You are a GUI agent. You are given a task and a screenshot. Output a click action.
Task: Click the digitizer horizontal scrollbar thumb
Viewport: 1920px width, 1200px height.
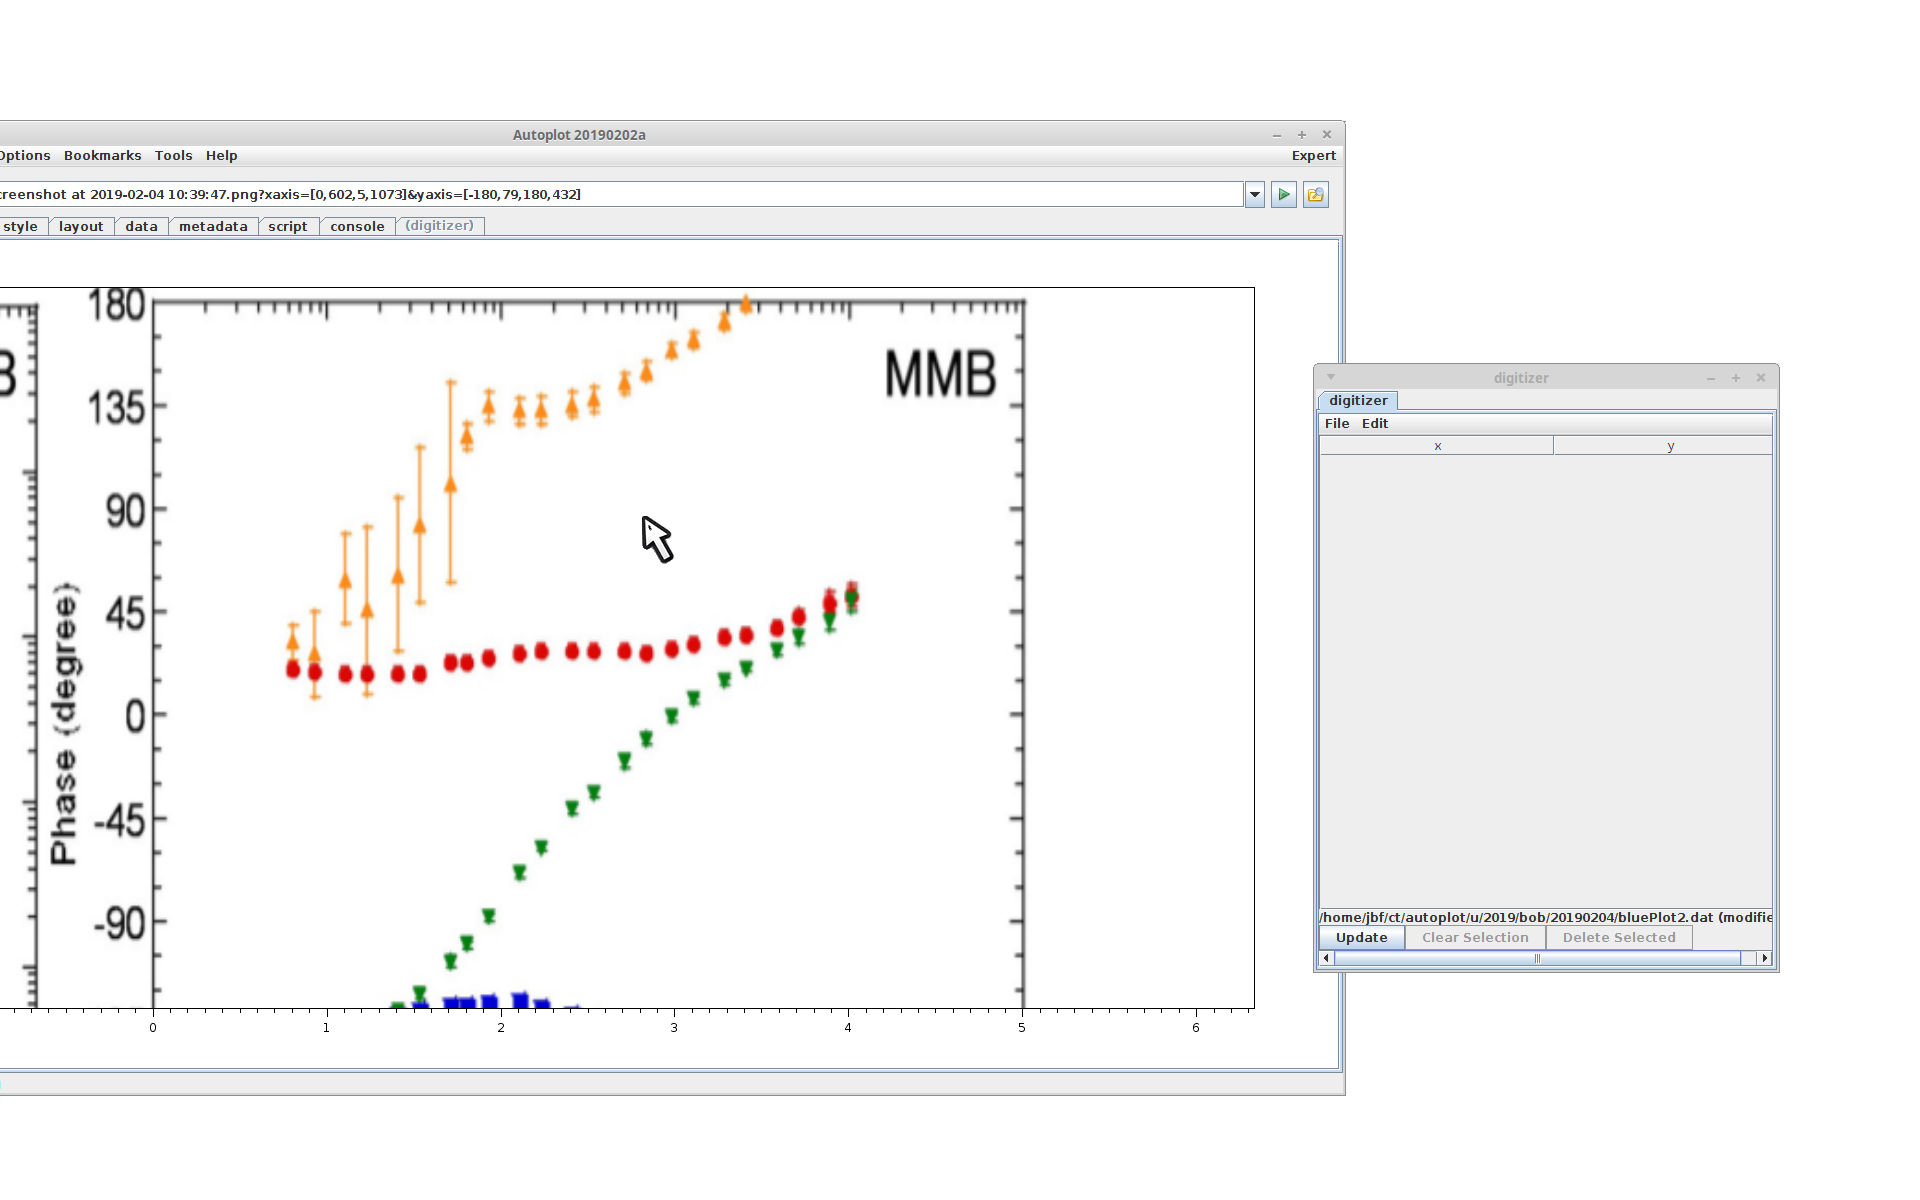pyautogui.click(x=1537, y=959)
